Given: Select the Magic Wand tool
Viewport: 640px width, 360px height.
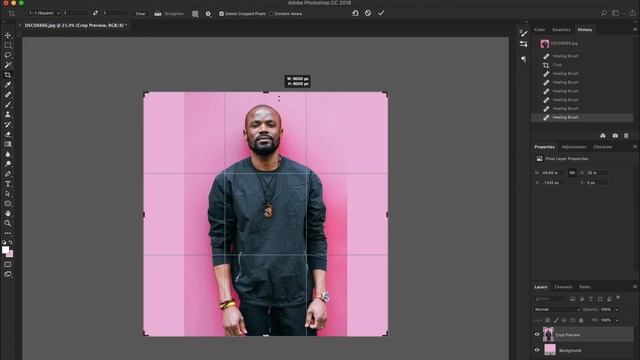Looking at the screenshot, I should [x=8, y=65].
